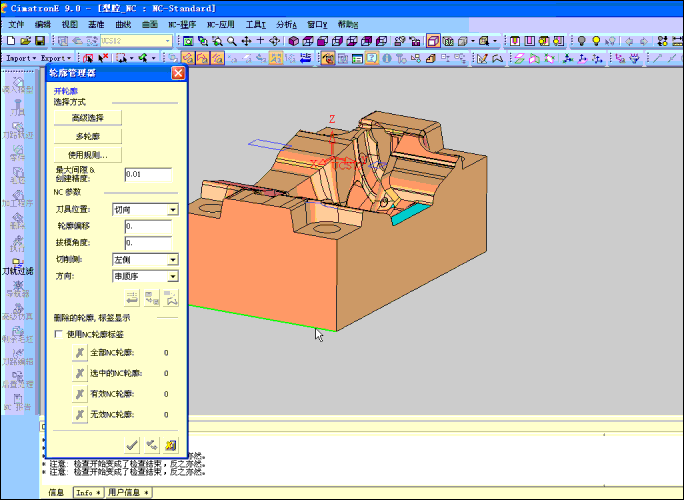Open the 切削侧 dropdown showing 左侧

pyautogui.click(x=173, y=260)
